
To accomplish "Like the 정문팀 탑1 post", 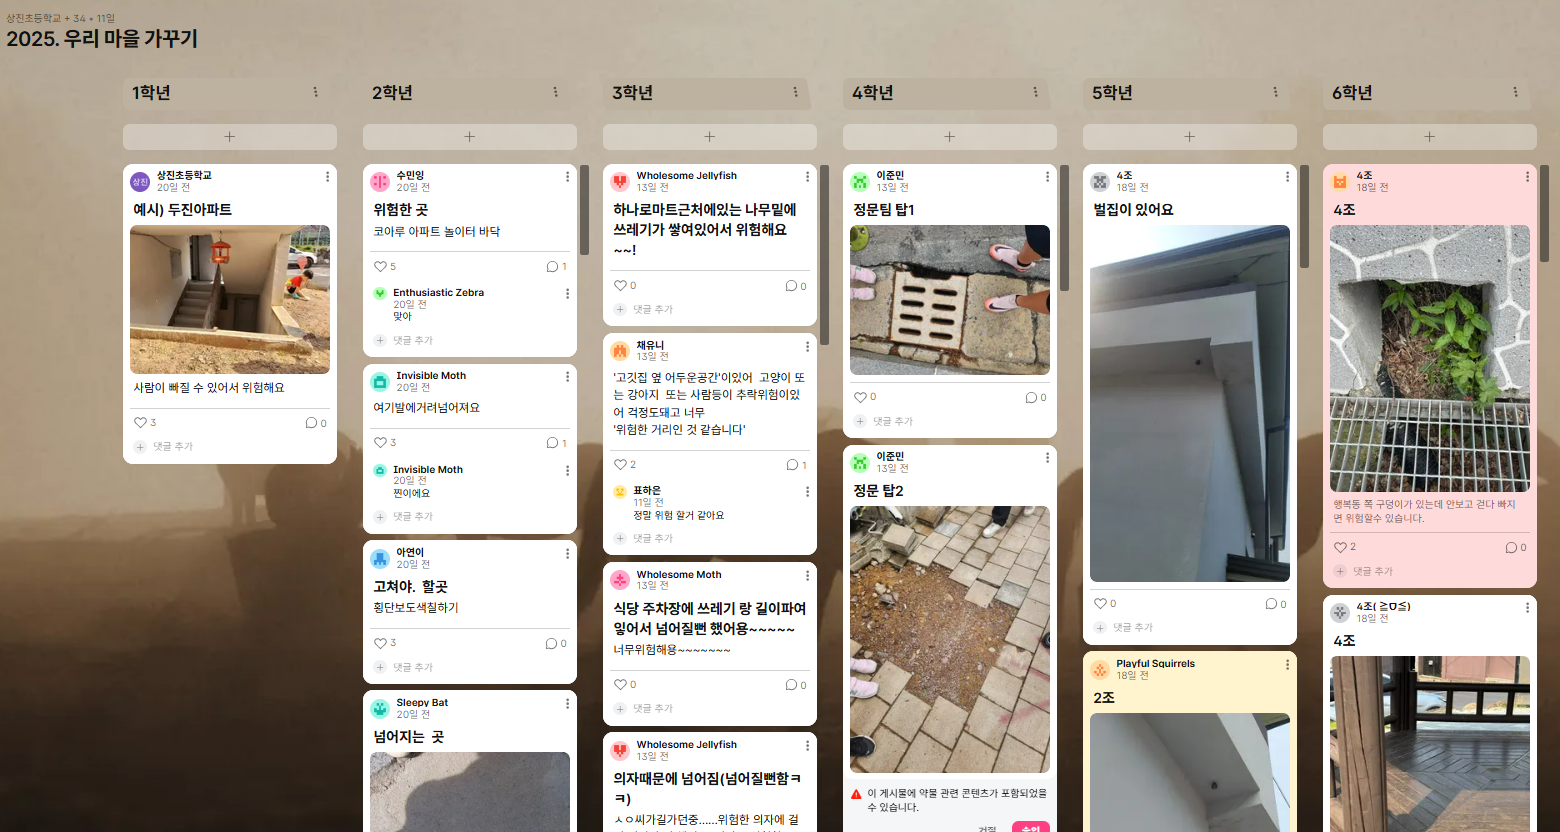I will tap(860, 398).
